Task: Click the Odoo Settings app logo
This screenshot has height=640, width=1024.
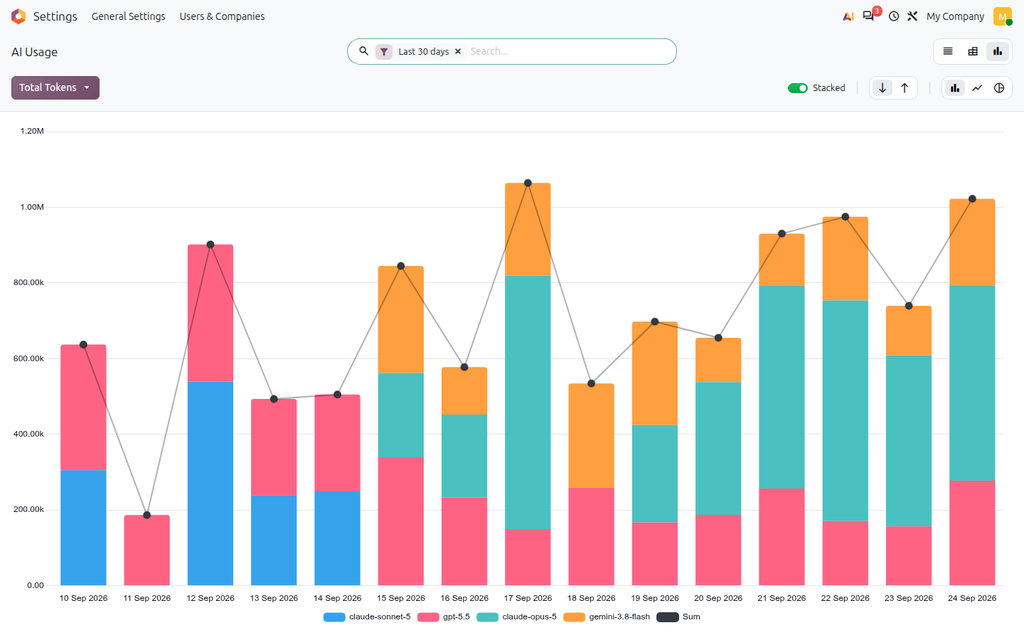Action: tap(18, 16)
